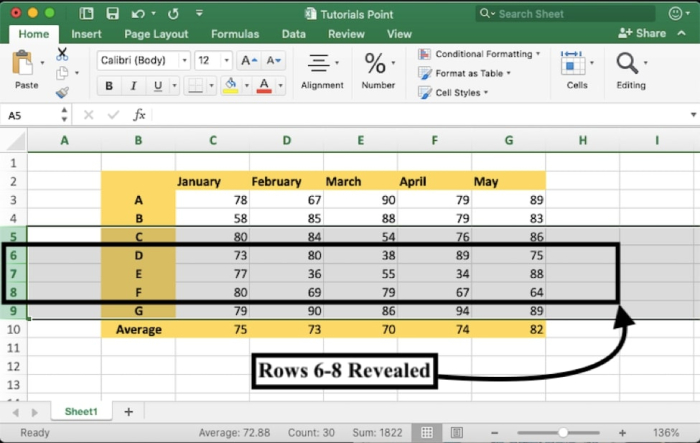The image size is (700, 443).
Task: Click the Insert Function fx icon
Action: (x=139, y=115)
